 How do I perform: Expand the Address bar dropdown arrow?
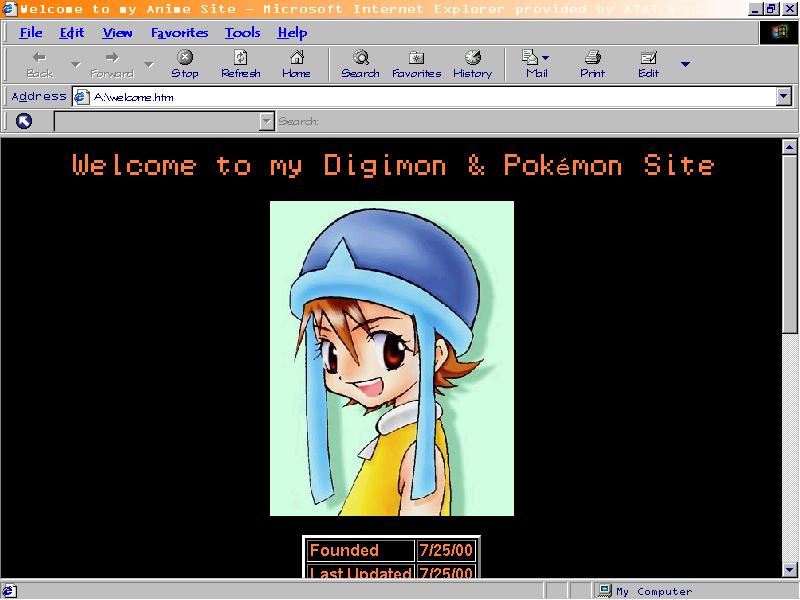783,97
